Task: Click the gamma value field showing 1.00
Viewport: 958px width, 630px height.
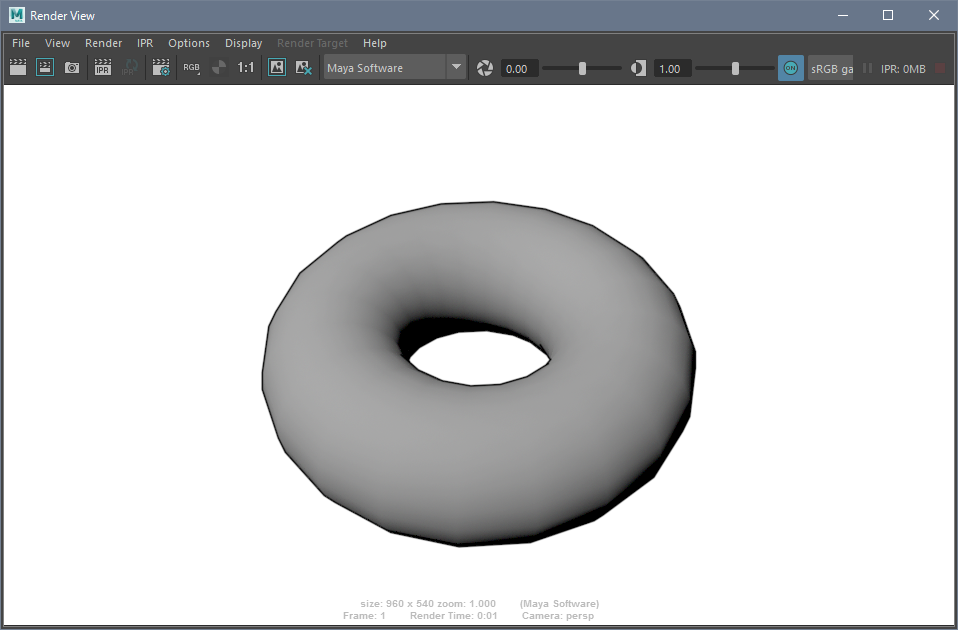Action: [672, 69]
